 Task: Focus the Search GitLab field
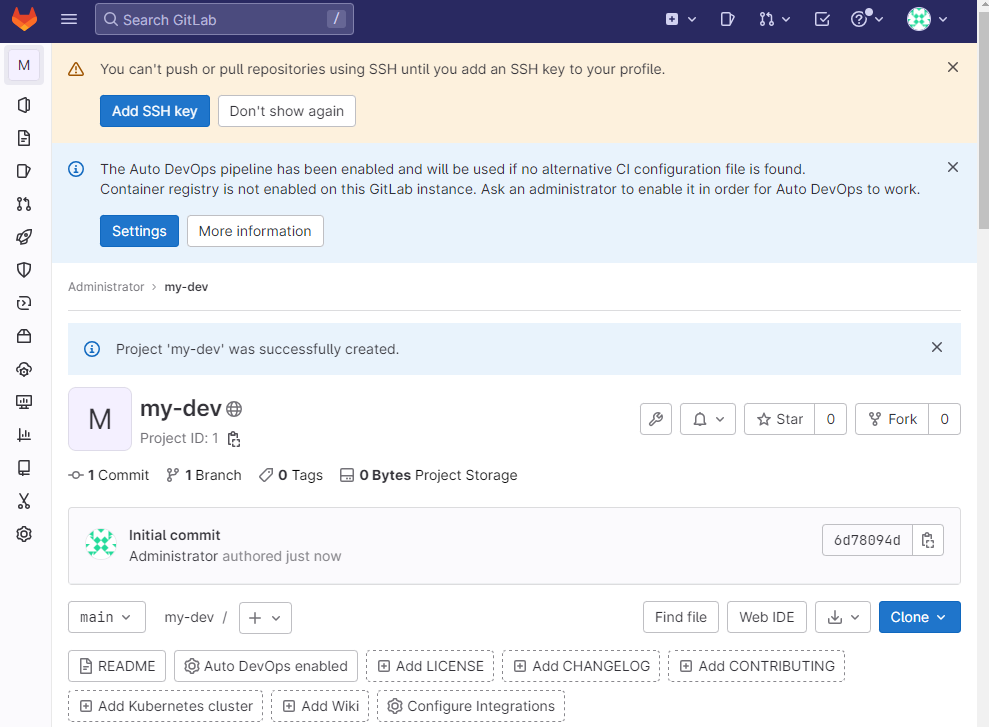[x=224, y=20]
